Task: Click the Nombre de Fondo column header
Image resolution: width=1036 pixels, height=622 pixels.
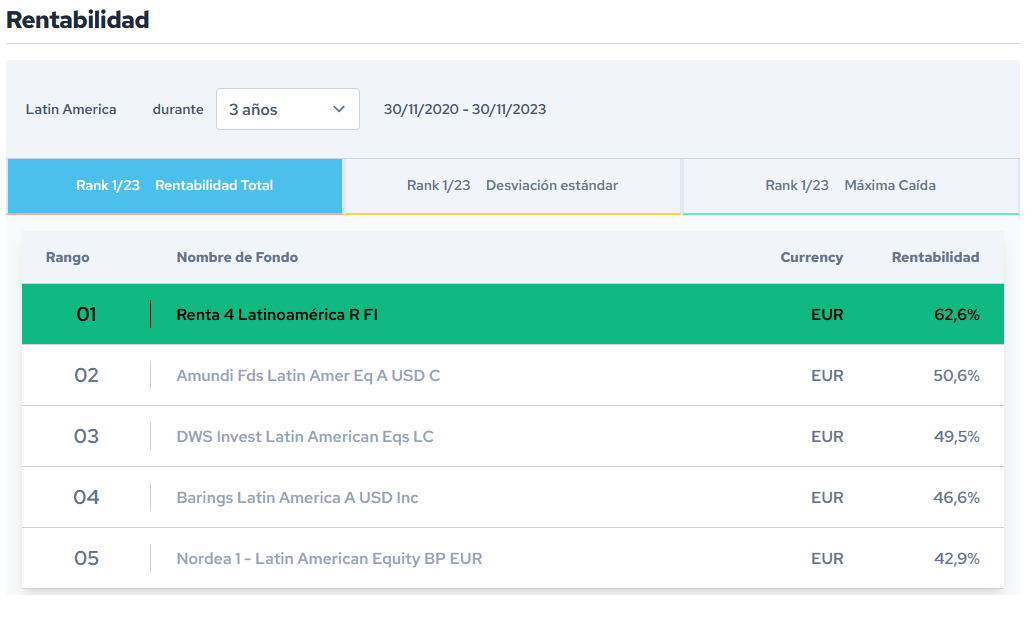Action: point(237,257)
